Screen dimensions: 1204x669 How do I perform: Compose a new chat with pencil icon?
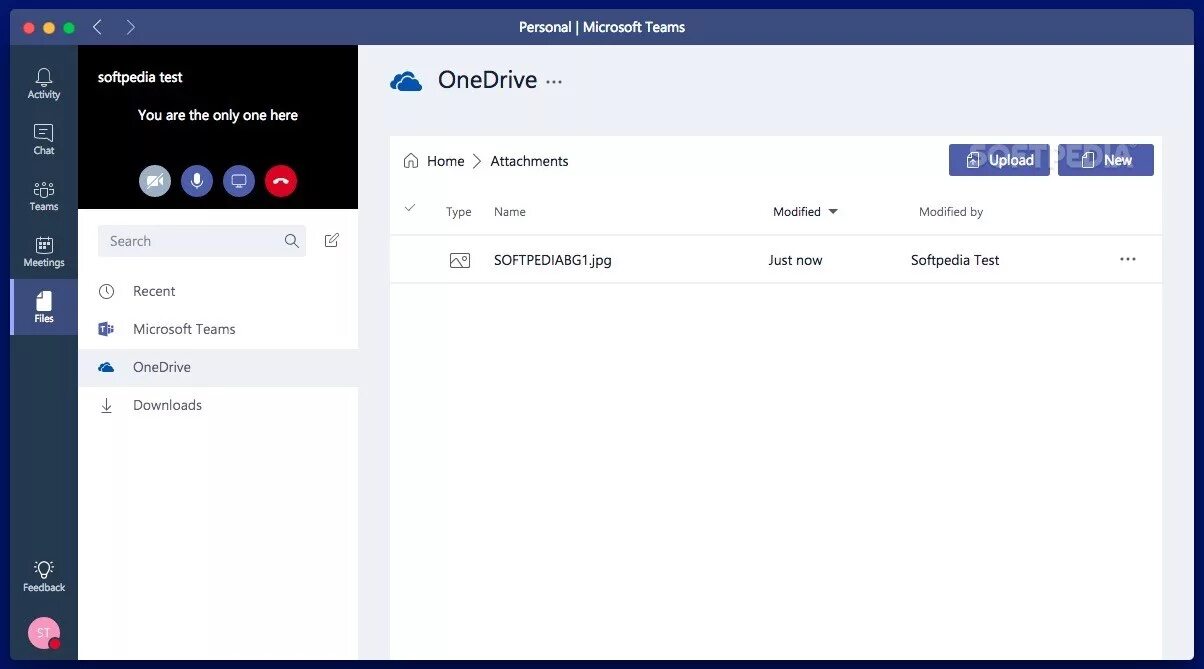(x=332, y=241)
